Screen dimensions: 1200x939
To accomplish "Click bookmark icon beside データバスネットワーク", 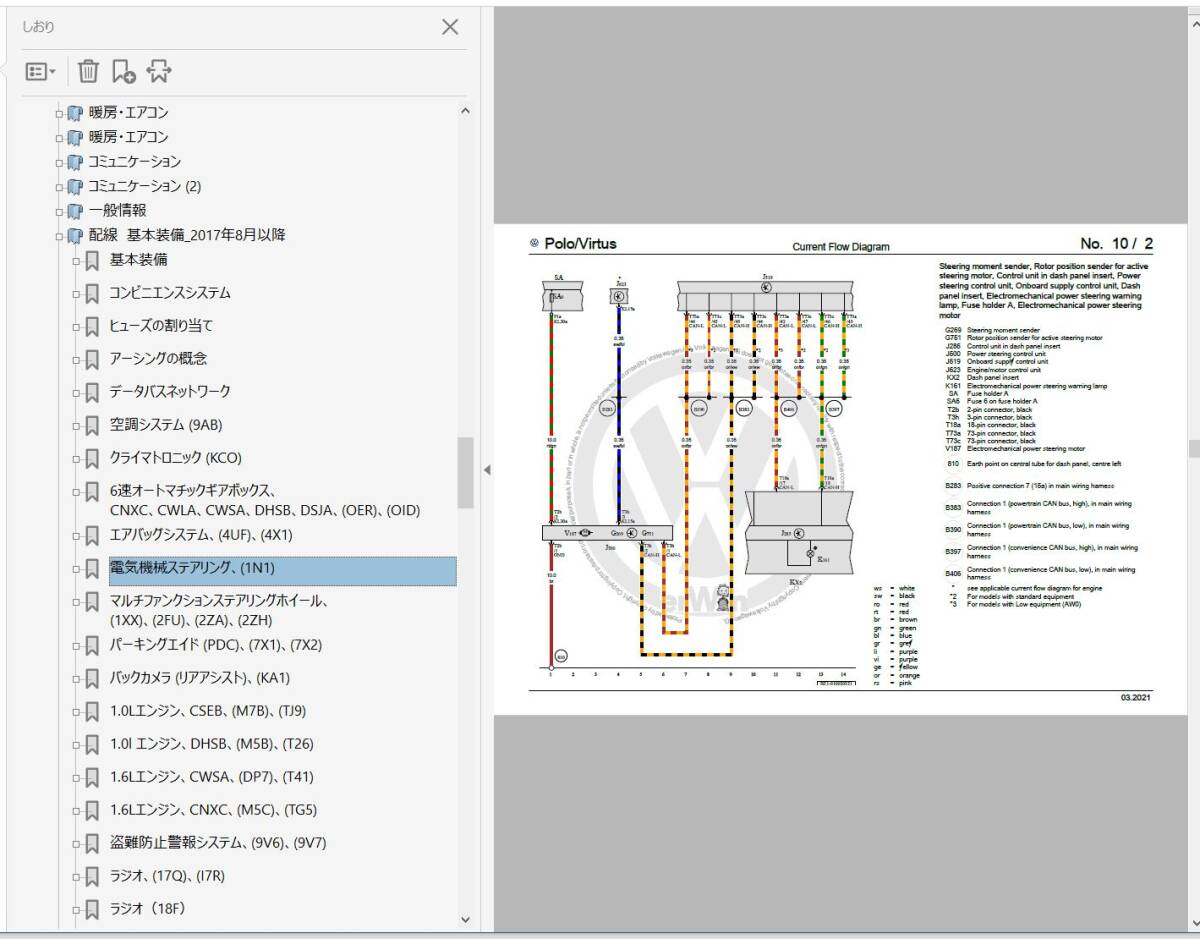I will point(92,392).
